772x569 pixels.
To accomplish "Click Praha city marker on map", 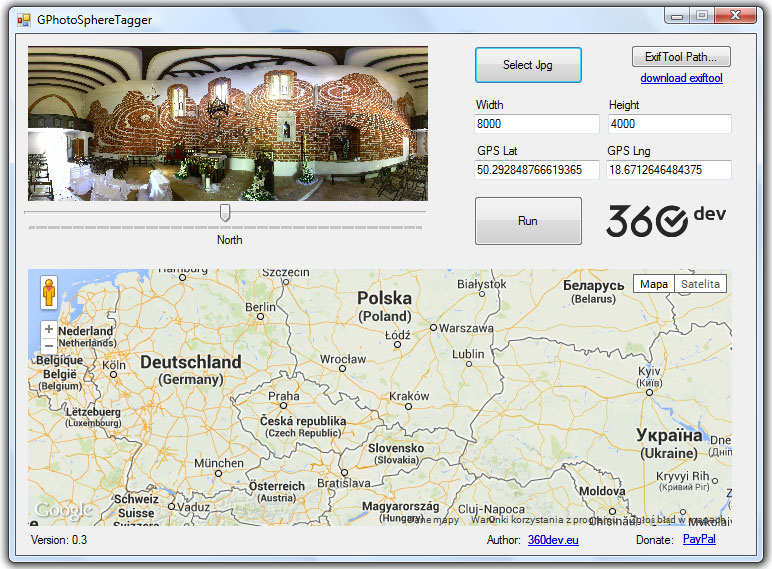I will coord(283,406).
